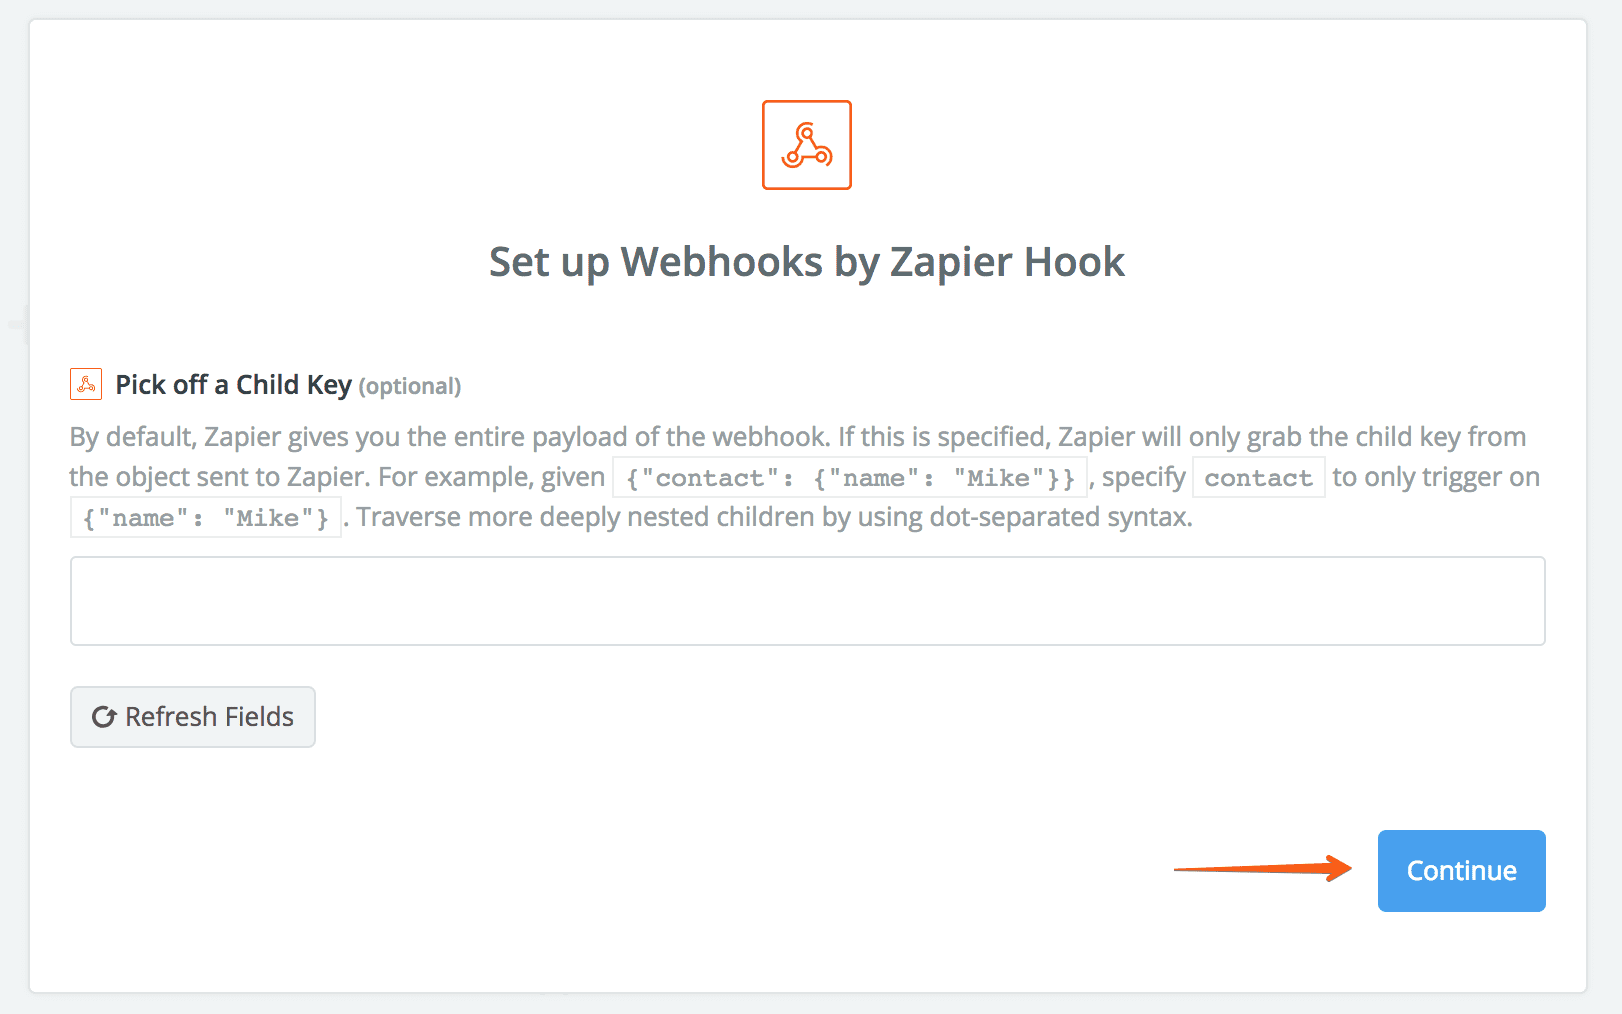Image resolution: width=1622 pixels, height=1014 pixels.
Task: Click the Refresh Fields button
Action: click(192, 716)
